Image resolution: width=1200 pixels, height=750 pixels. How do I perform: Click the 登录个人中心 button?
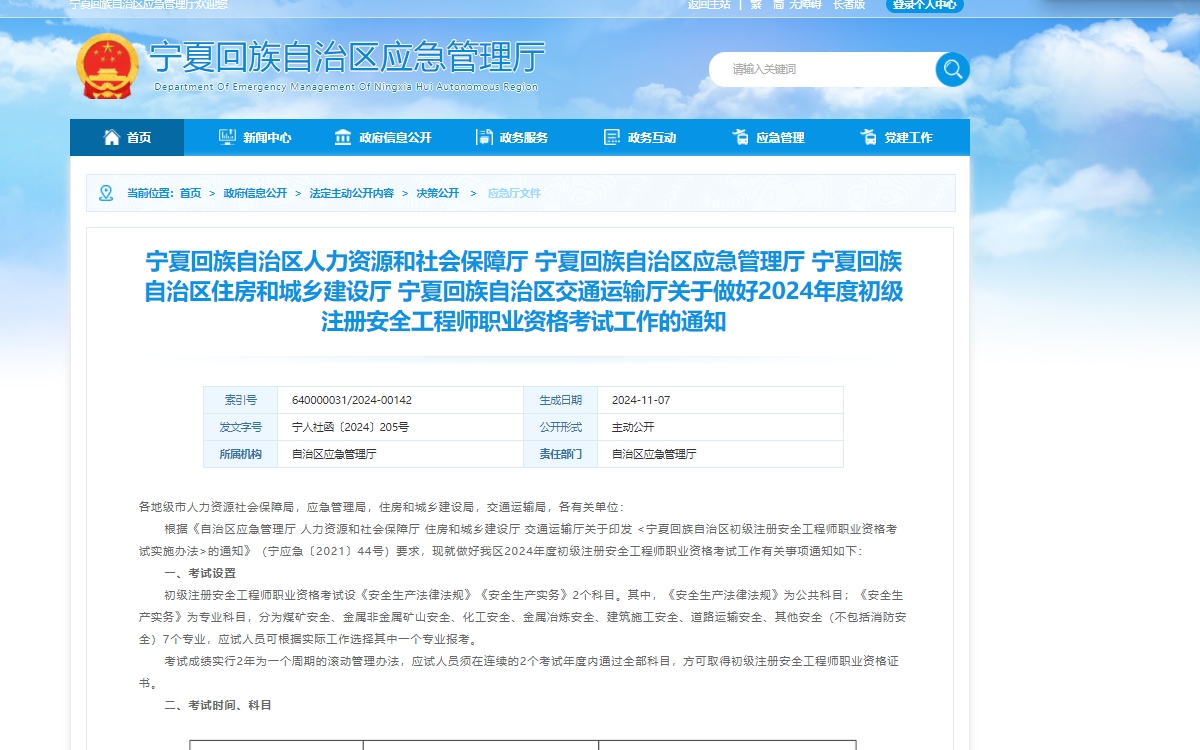[x=924, y=6]
